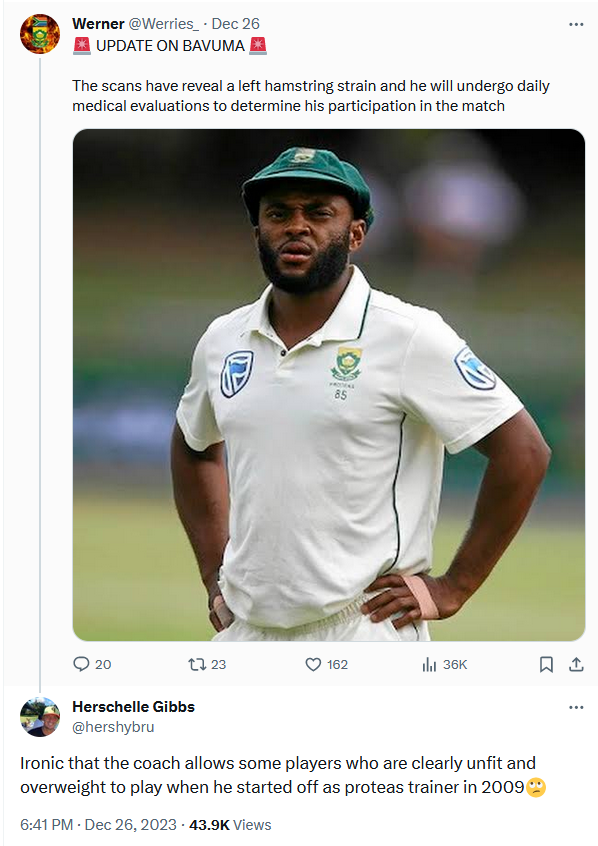
Task: Open more options on Werner's tweet
Action: point(576,22)
